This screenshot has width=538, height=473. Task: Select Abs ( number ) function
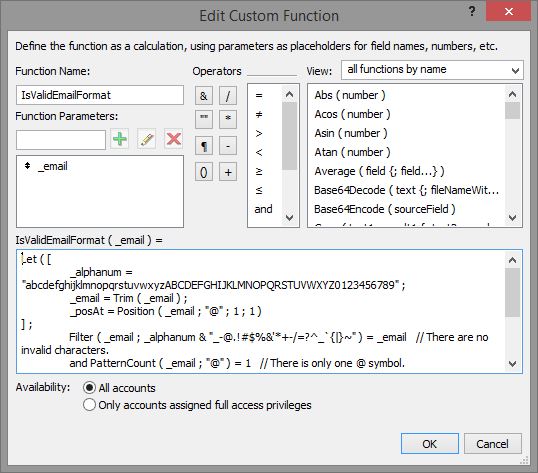[350, 95]
